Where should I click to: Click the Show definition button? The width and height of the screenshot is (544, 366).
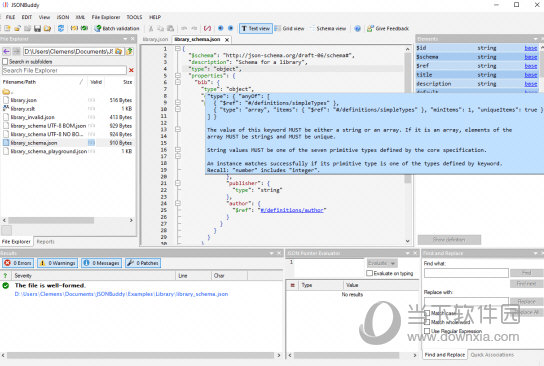point(449,240)
